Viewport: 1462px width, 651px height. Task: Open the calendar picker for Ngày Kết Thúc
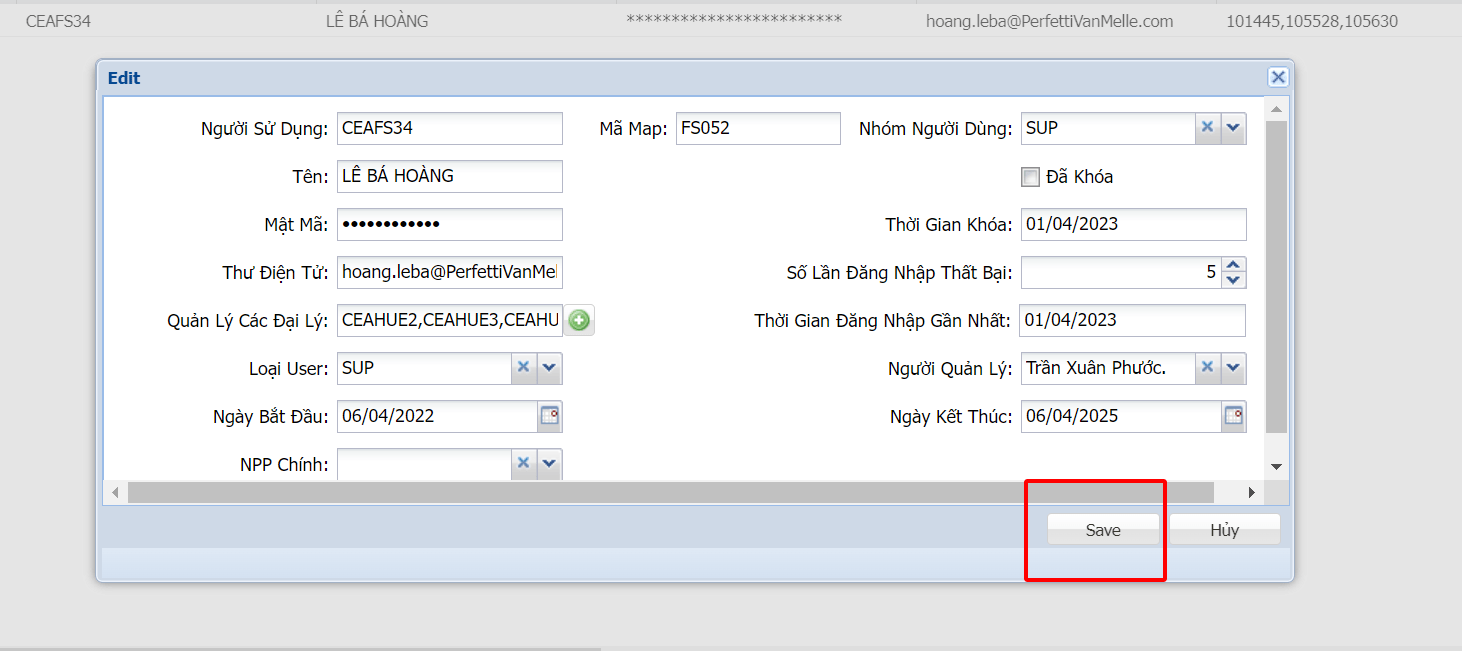[1234, 416]
